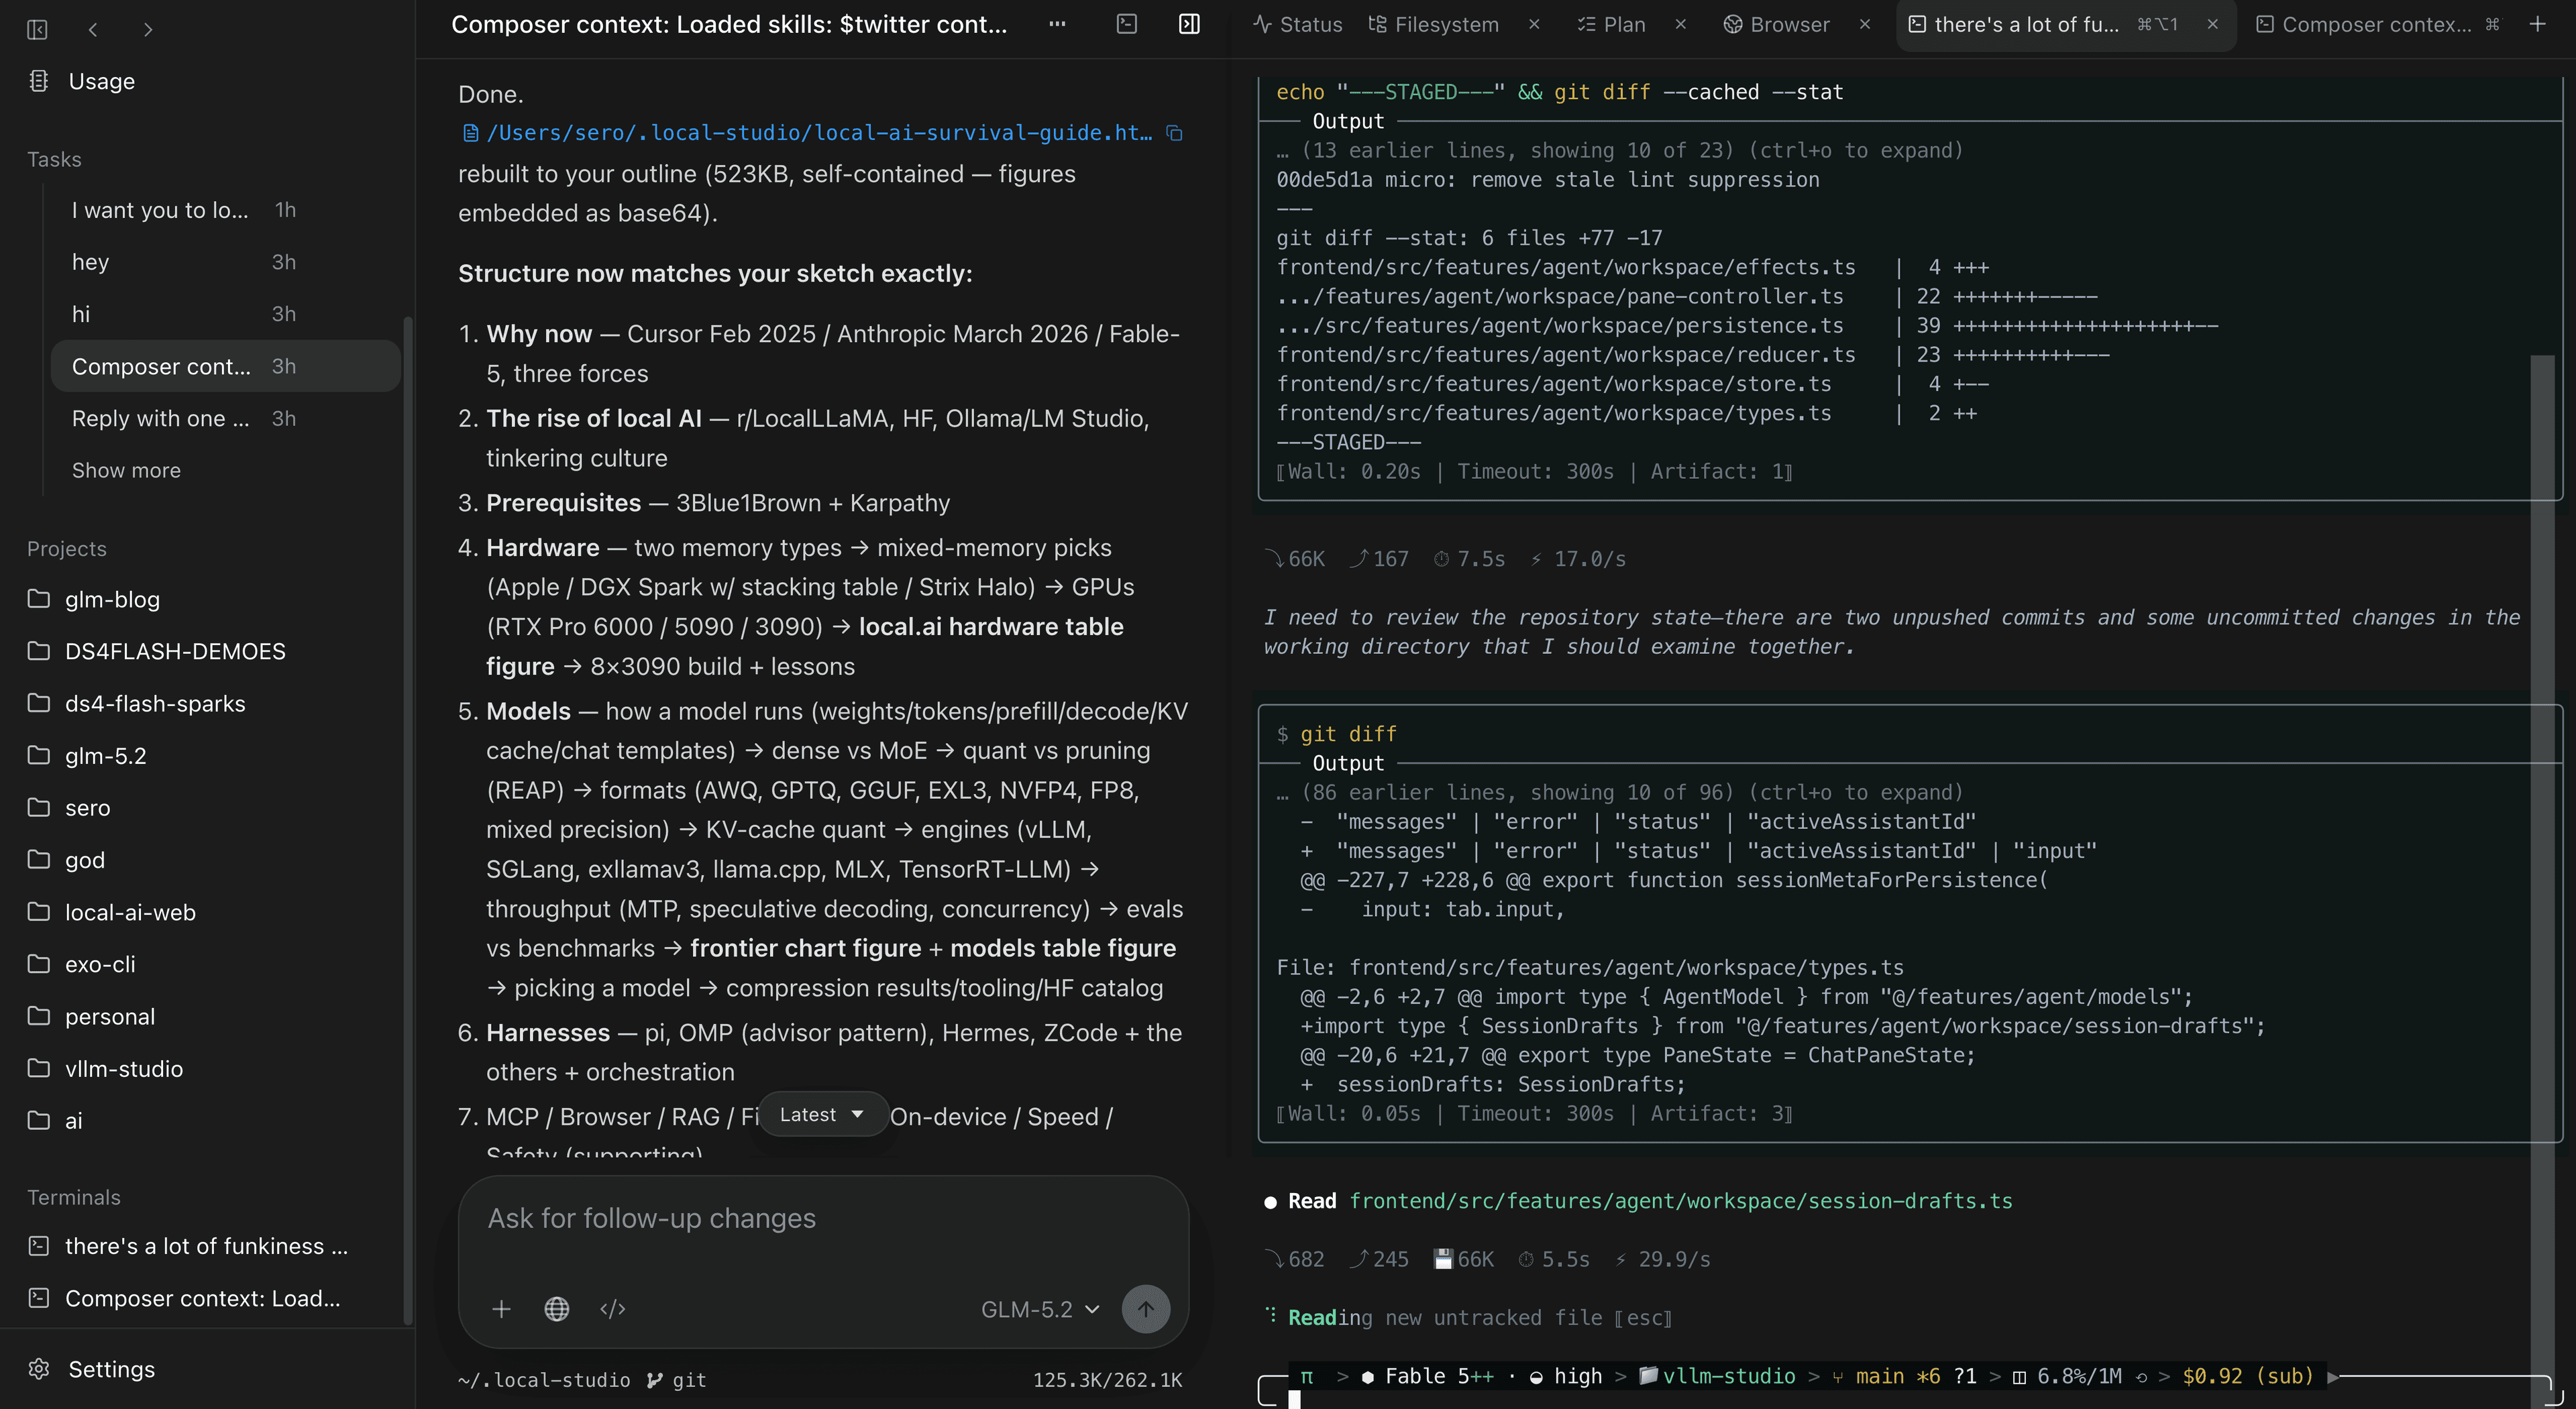Click the $0.92 (sub) cost indicator
This screenshot has height=1409, width=2576.
pyautogui.click(x=2248, y=1376)
